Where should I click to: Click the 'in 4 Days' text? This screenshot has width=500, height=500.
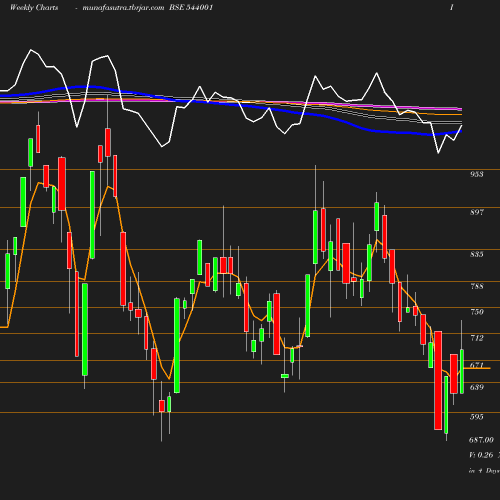(x=484, y=471)
